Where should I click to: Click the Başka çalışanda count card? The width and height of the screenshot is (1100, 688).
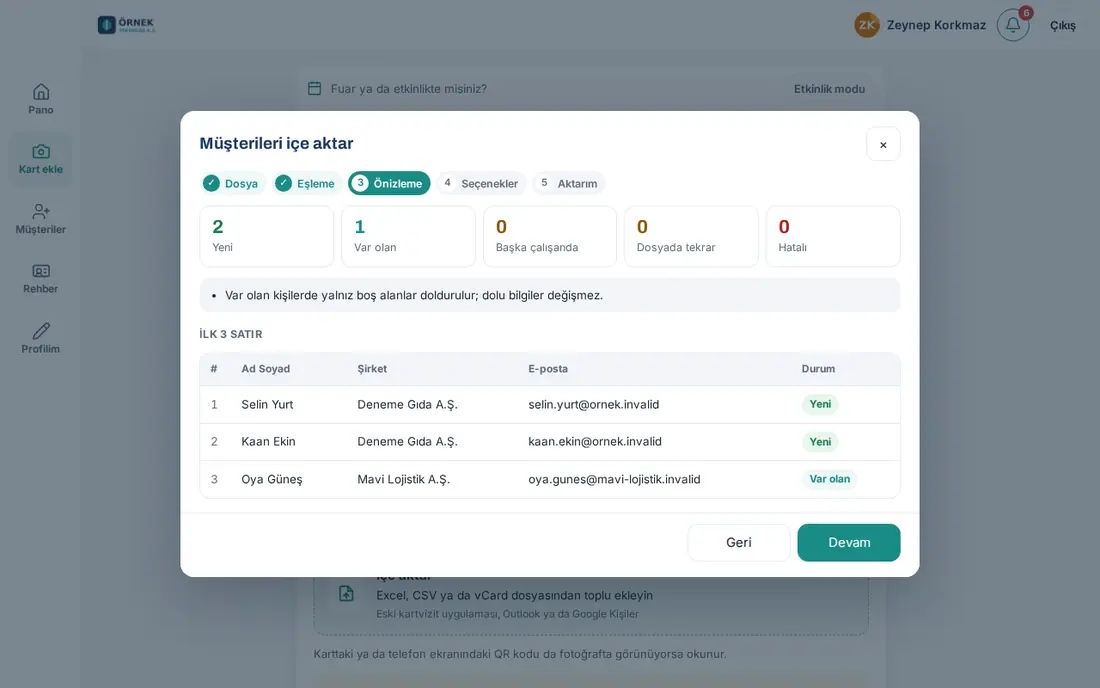(550, 236)
